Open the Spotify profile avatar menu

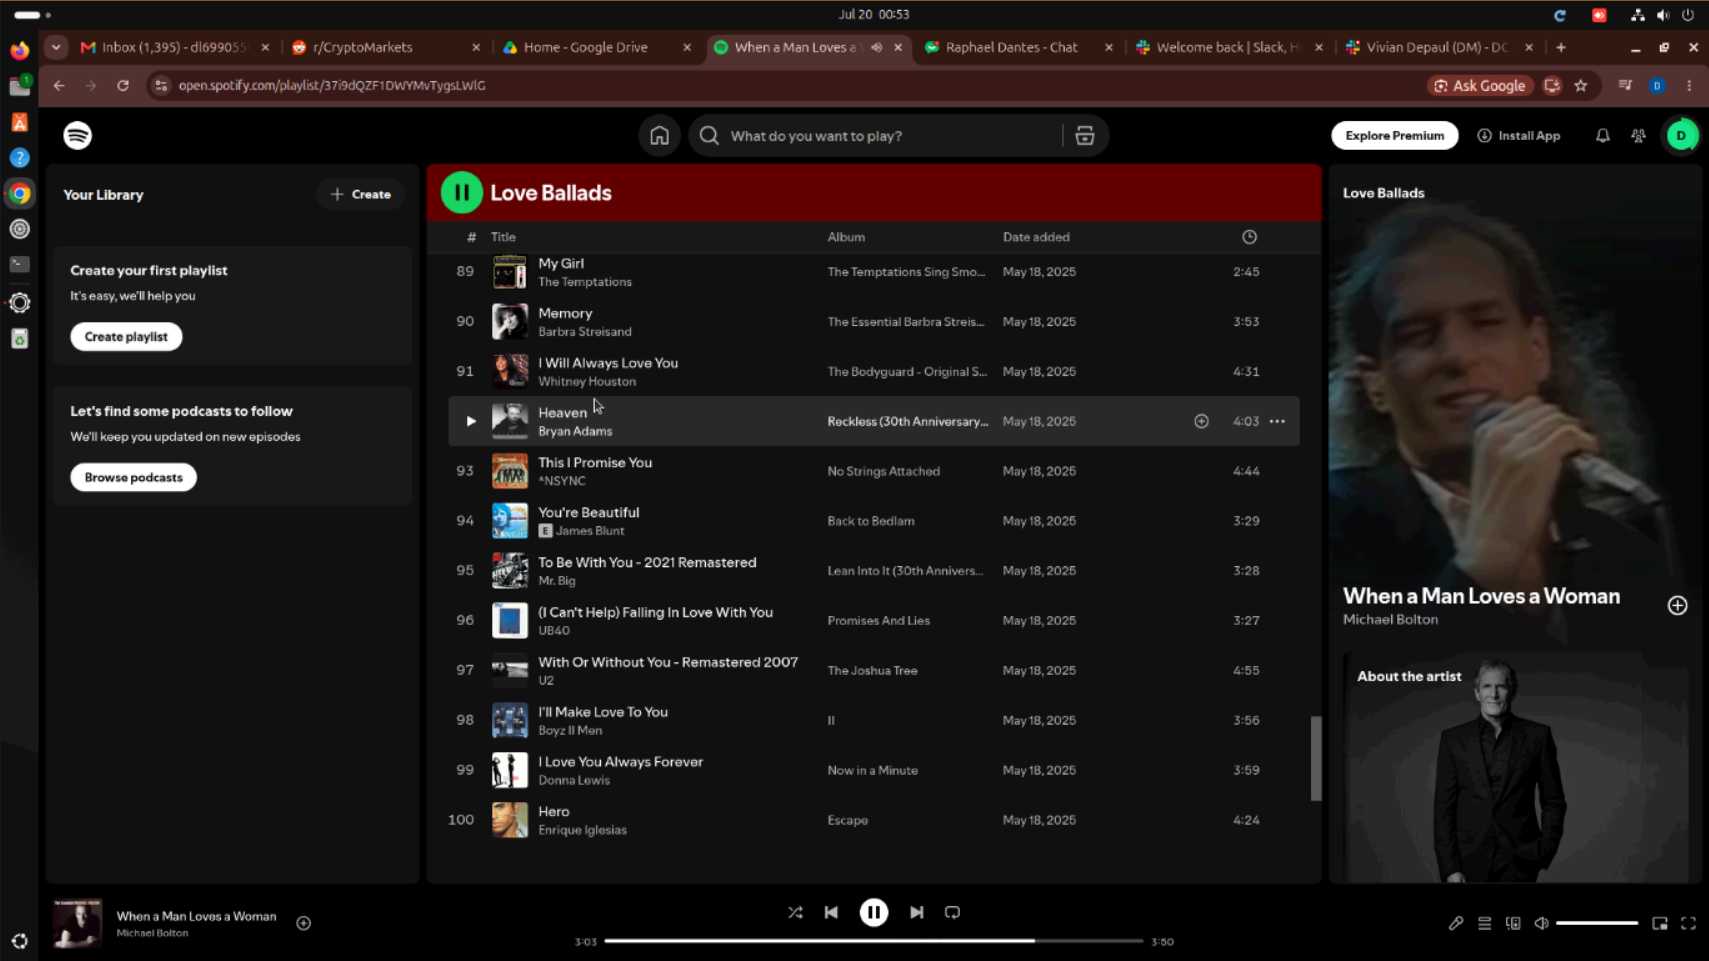coord(1681,136)
